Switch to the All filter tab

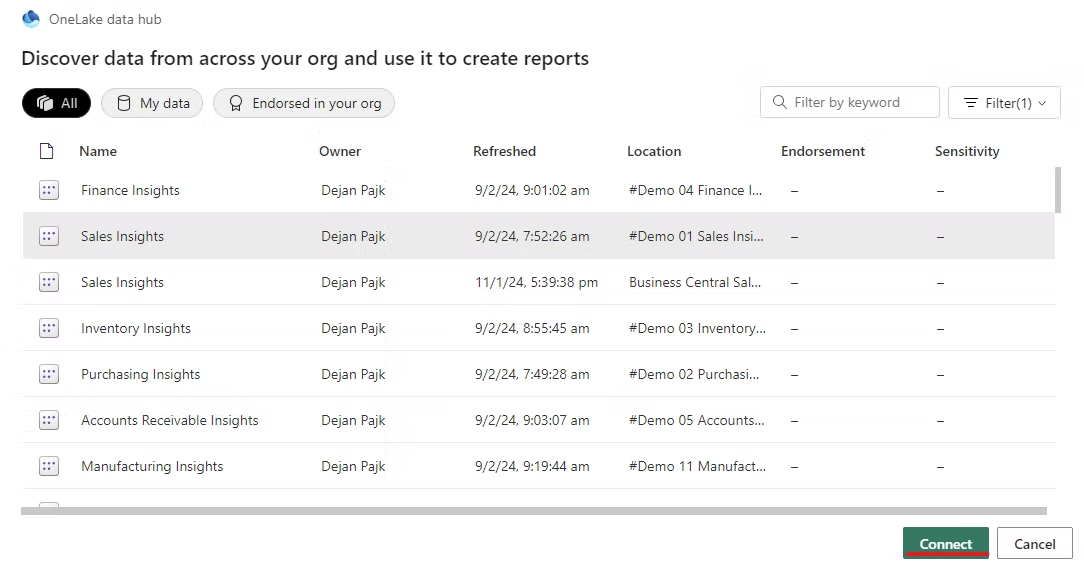[56, 103]
